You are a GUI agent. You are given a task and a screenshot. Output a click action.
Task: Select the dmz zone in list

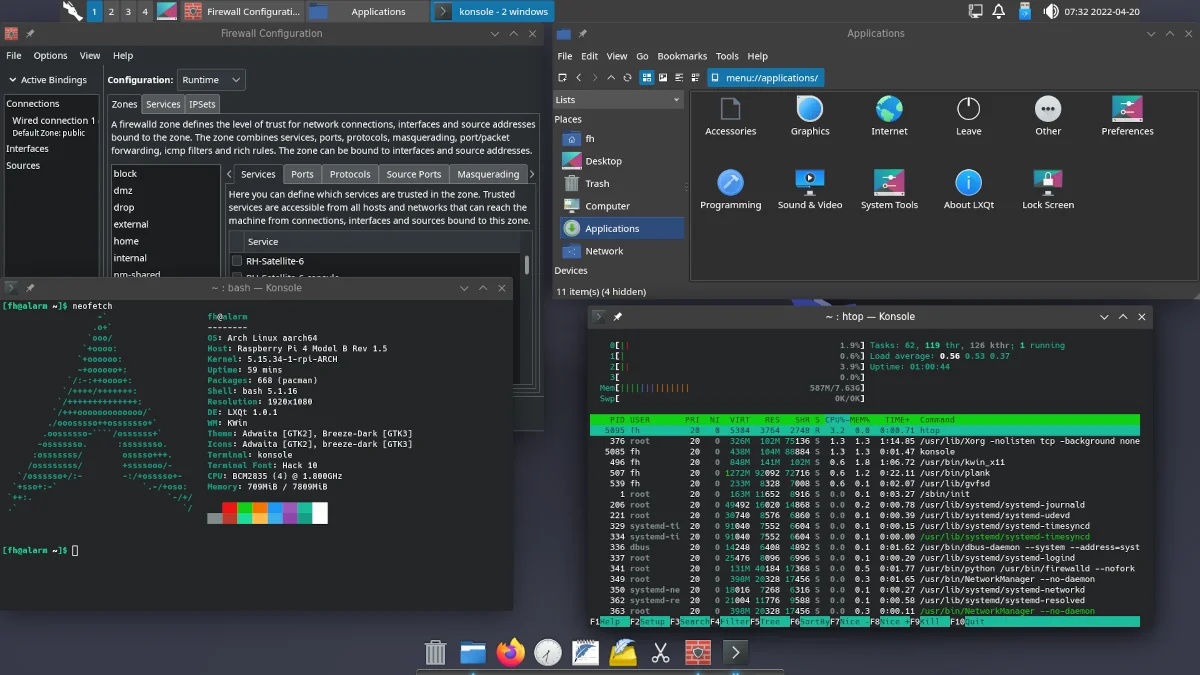(123, 190)
